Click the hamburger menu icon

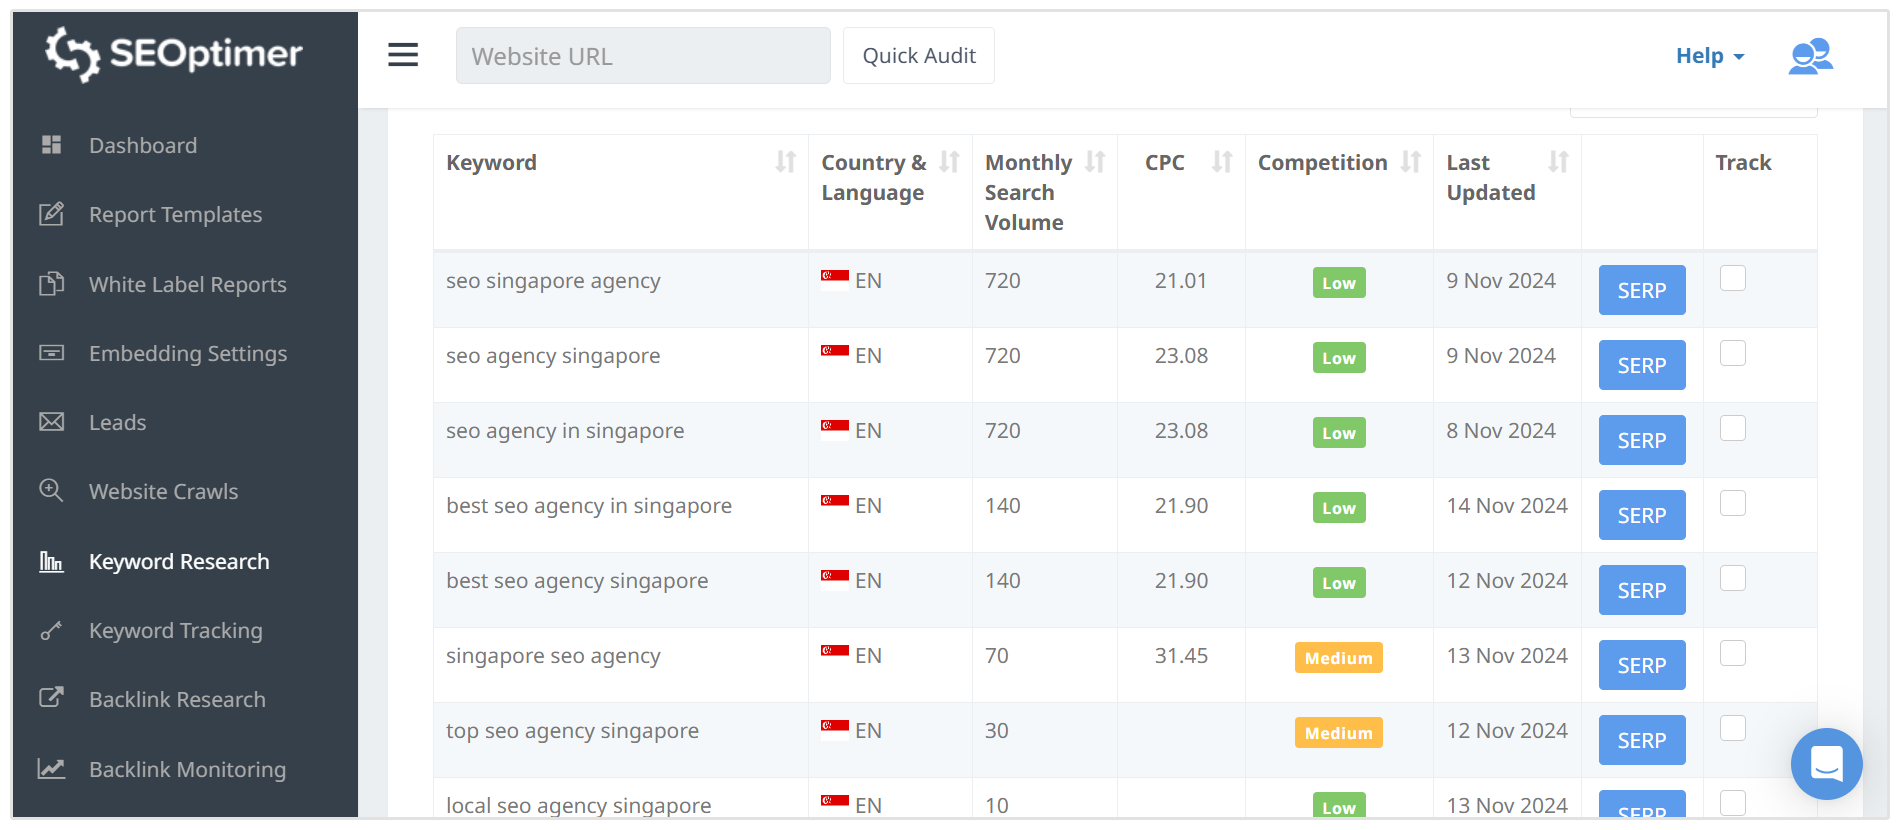403,55
